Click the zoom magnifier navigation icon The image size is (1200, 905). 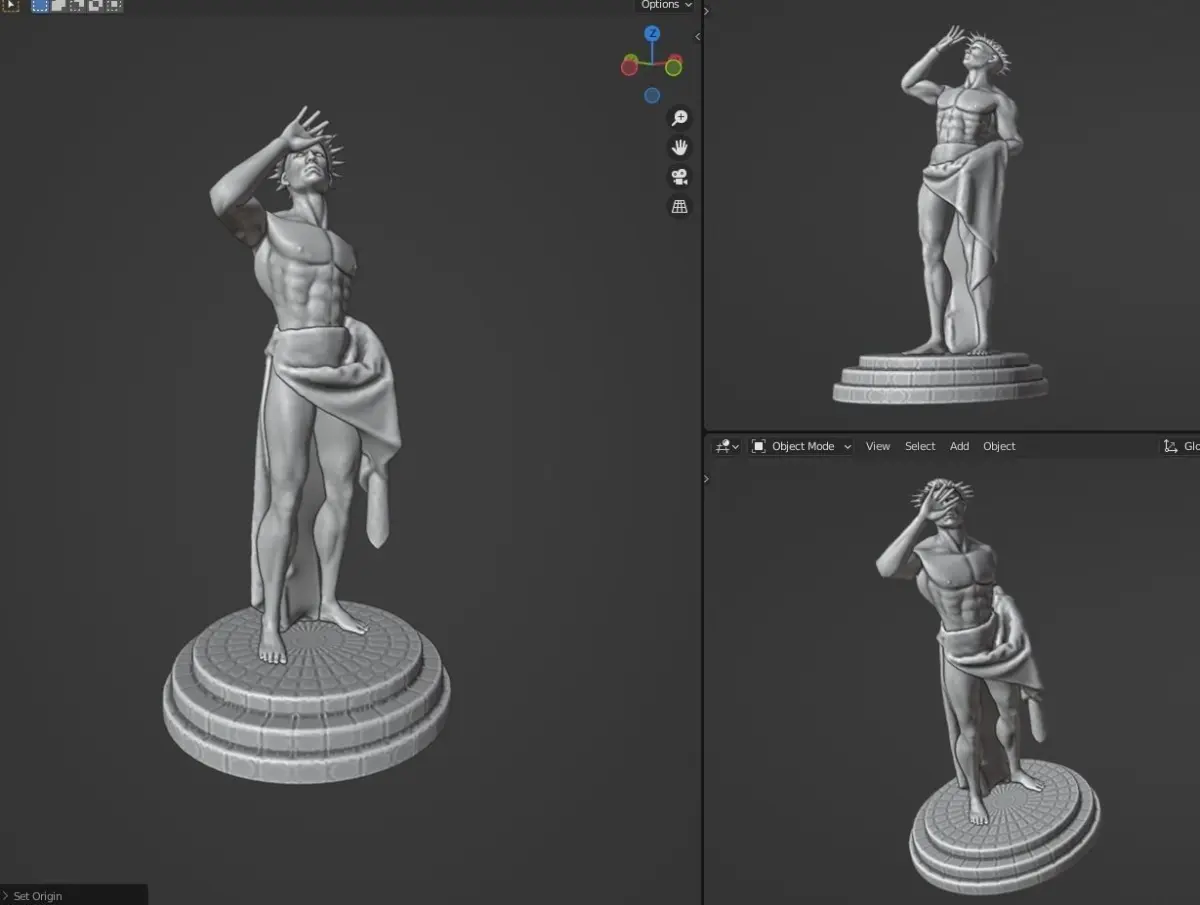[x=680, y=118]
